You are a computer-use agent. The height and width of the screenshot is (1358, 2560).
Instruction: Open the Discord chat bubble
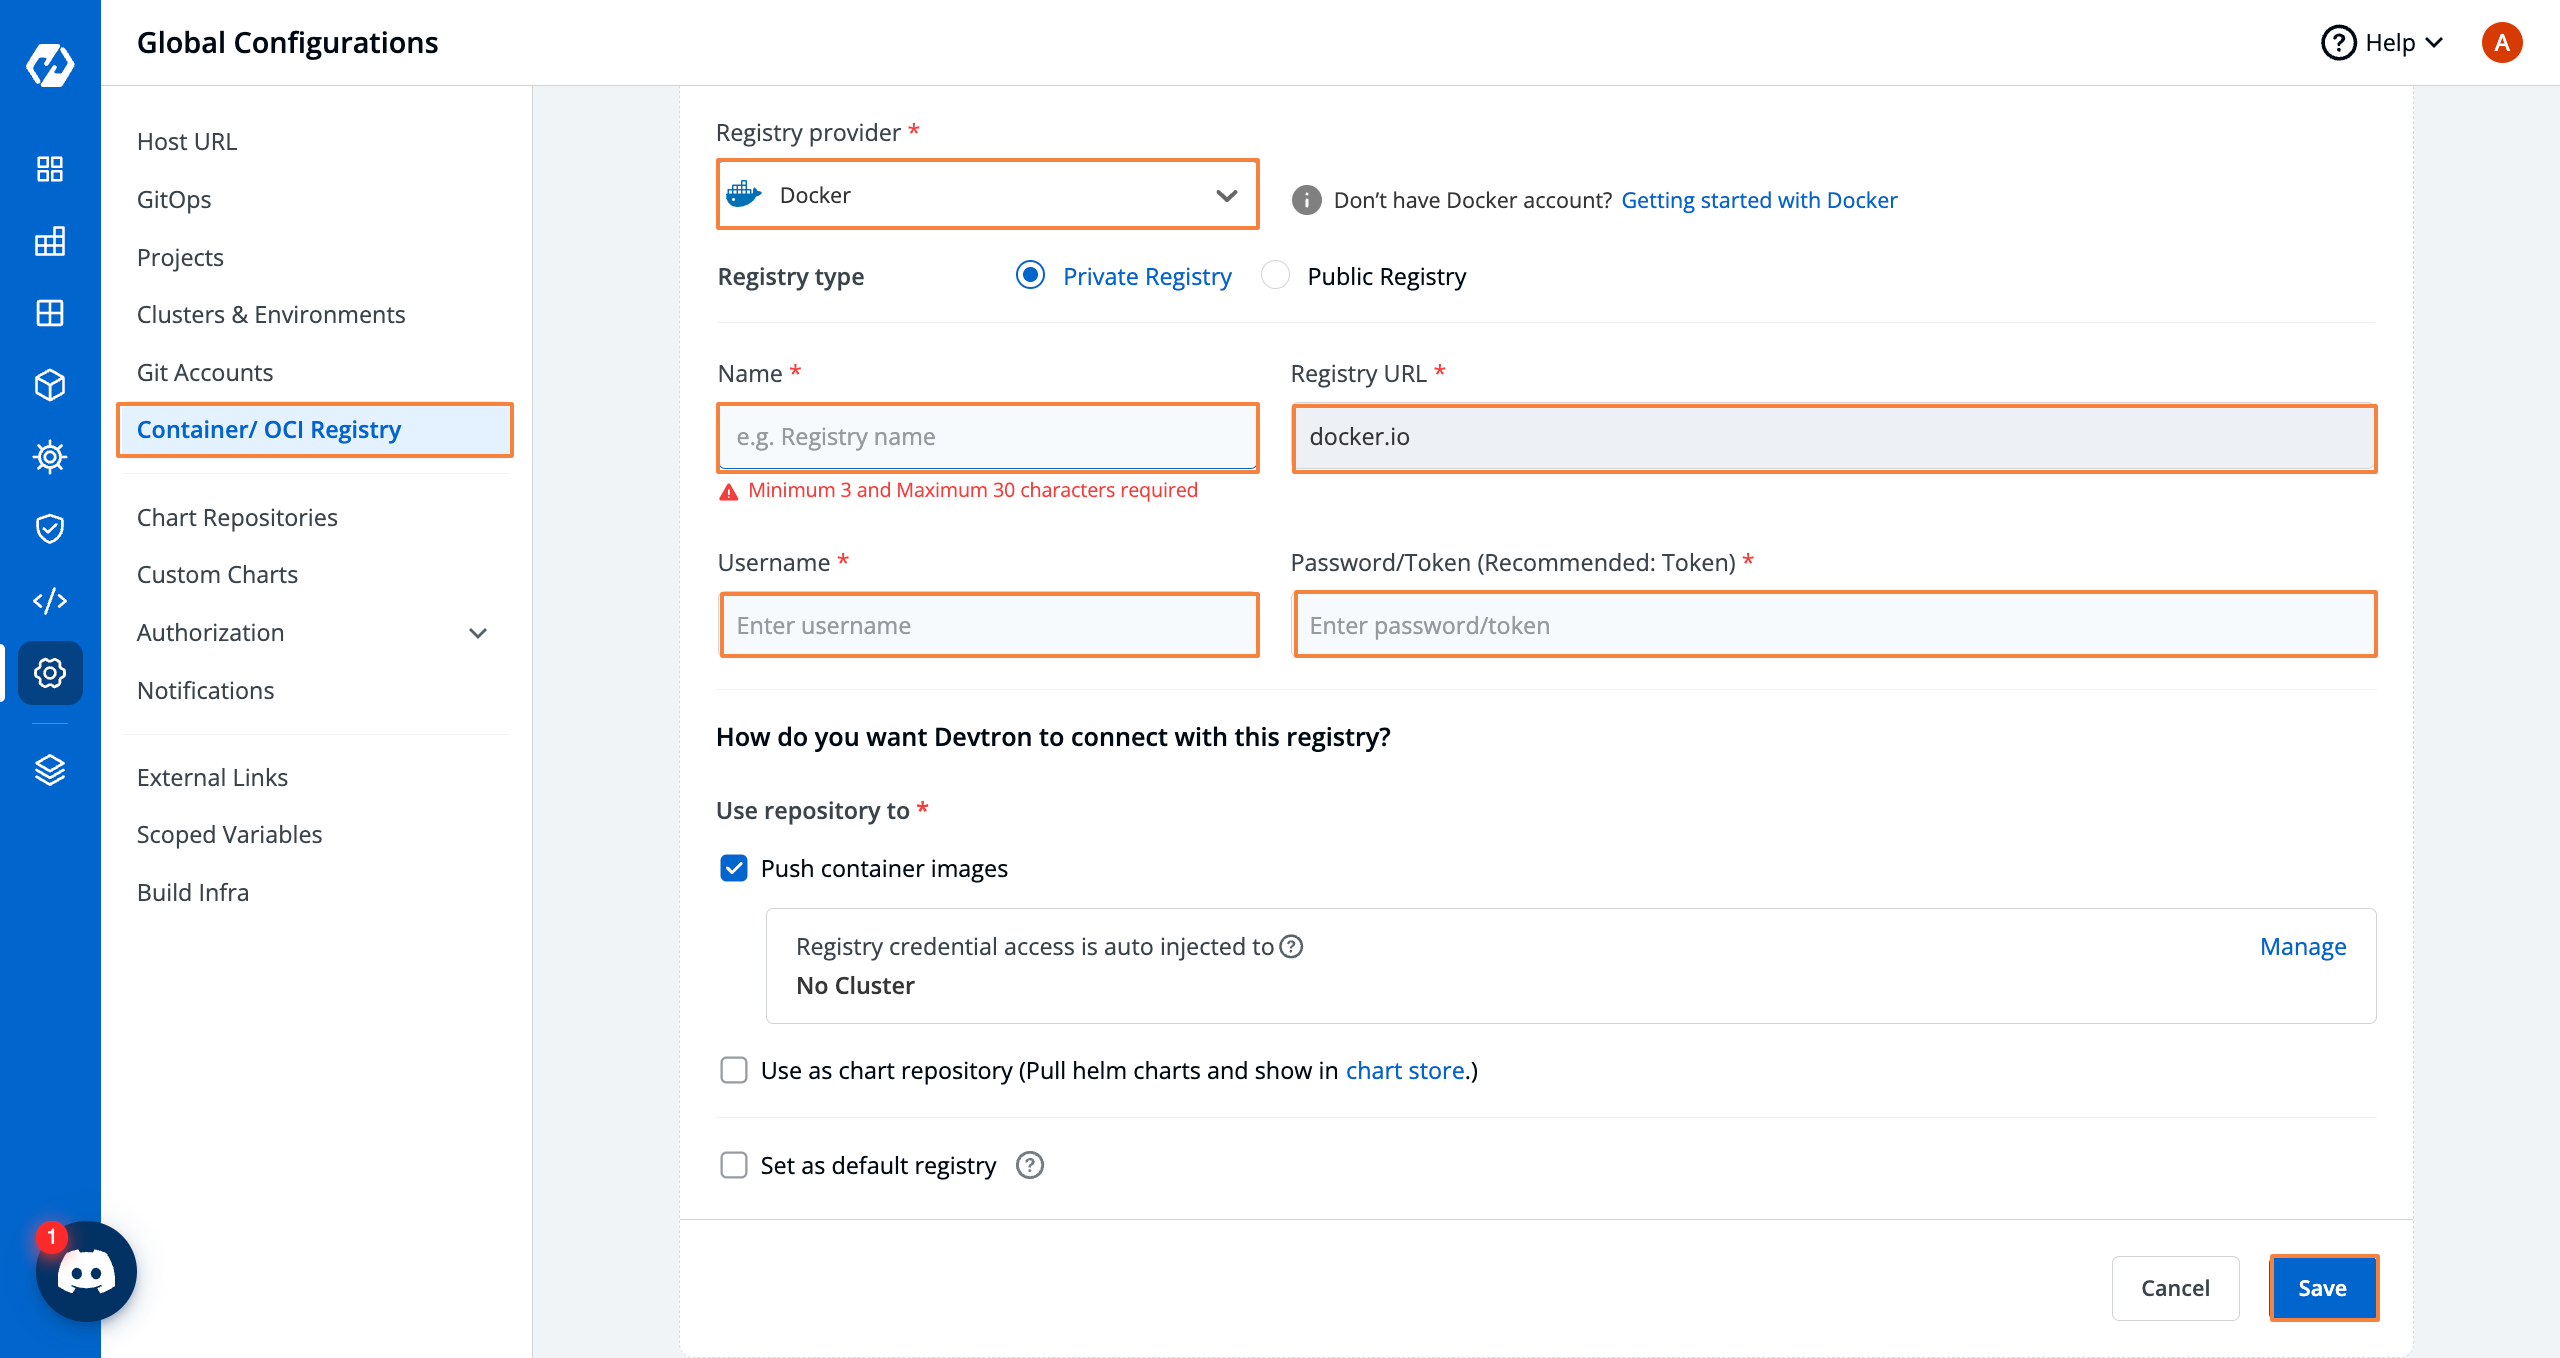[86, 1272]
